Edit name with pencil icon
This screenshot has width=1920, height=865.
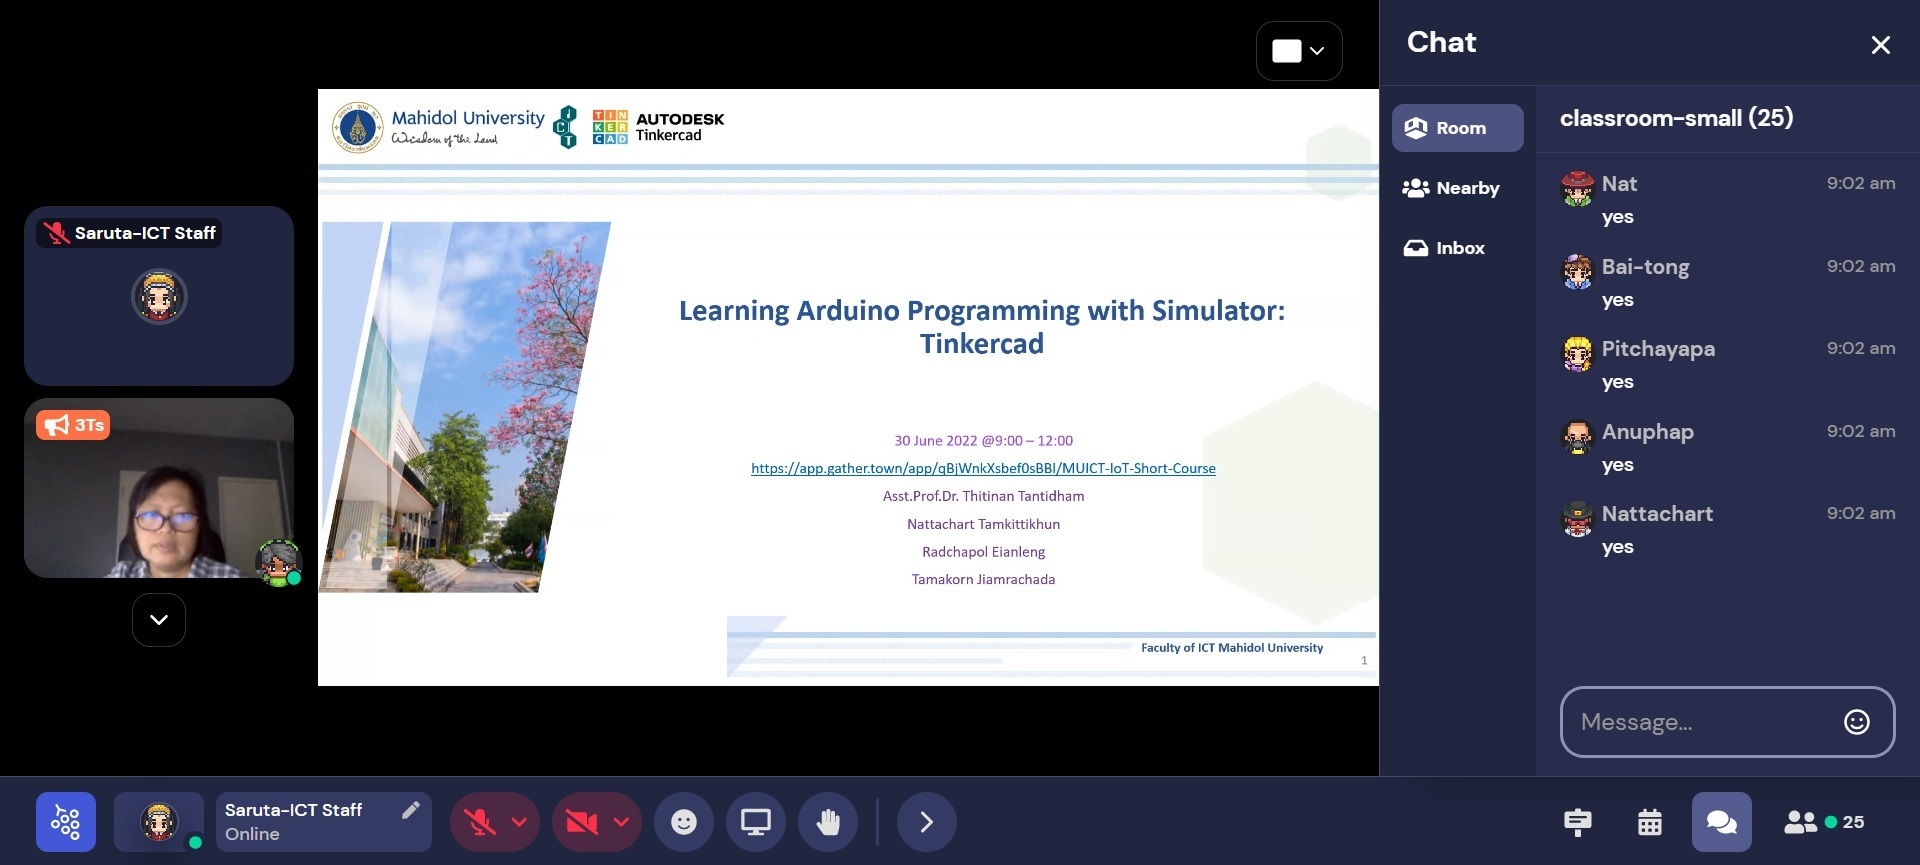[x=410, y=810]
